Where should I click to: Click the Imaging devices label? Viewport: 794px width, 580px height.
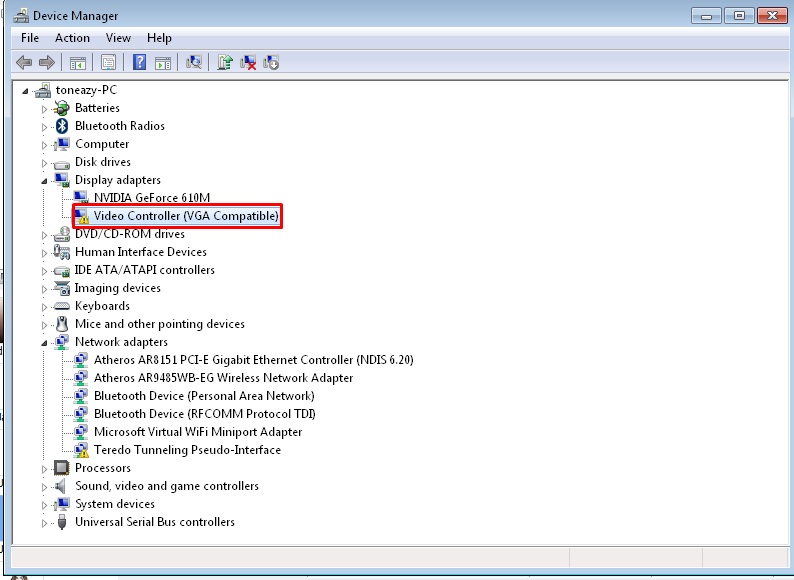pos(117,288)
